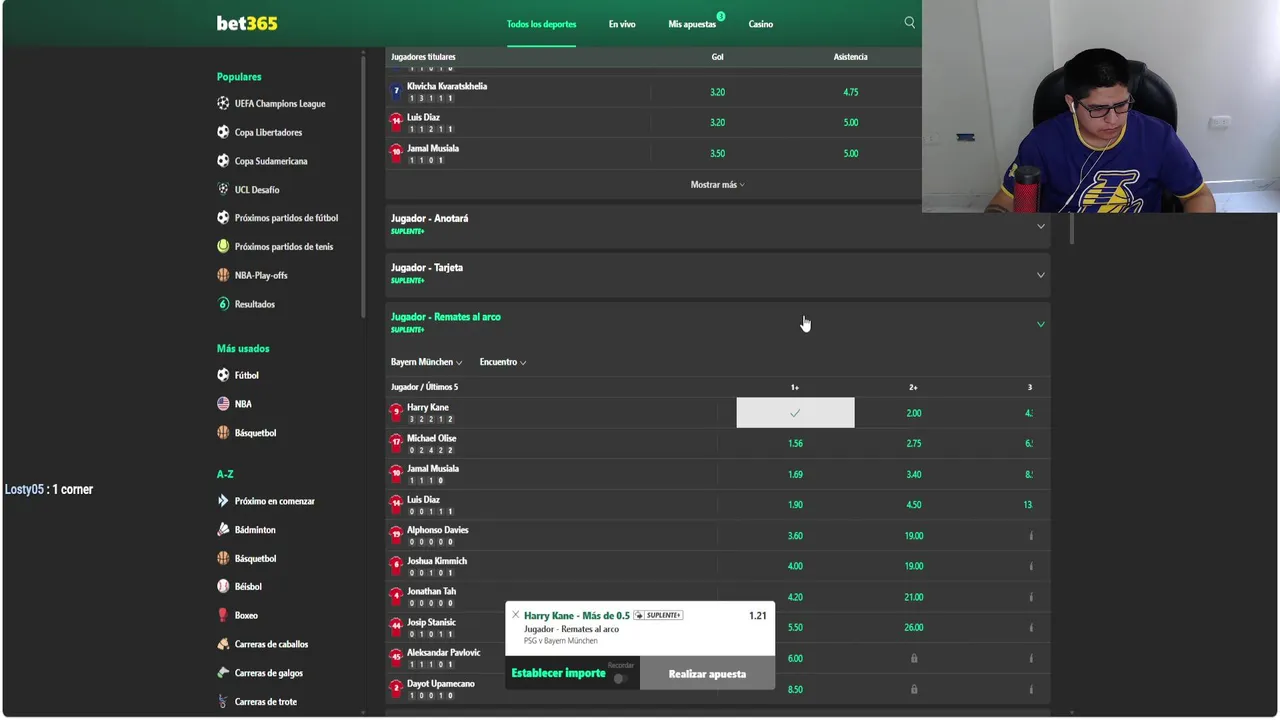1280x720 pixels.
Task: Open Bayern München team dropdown
Action: click(426, 362)
